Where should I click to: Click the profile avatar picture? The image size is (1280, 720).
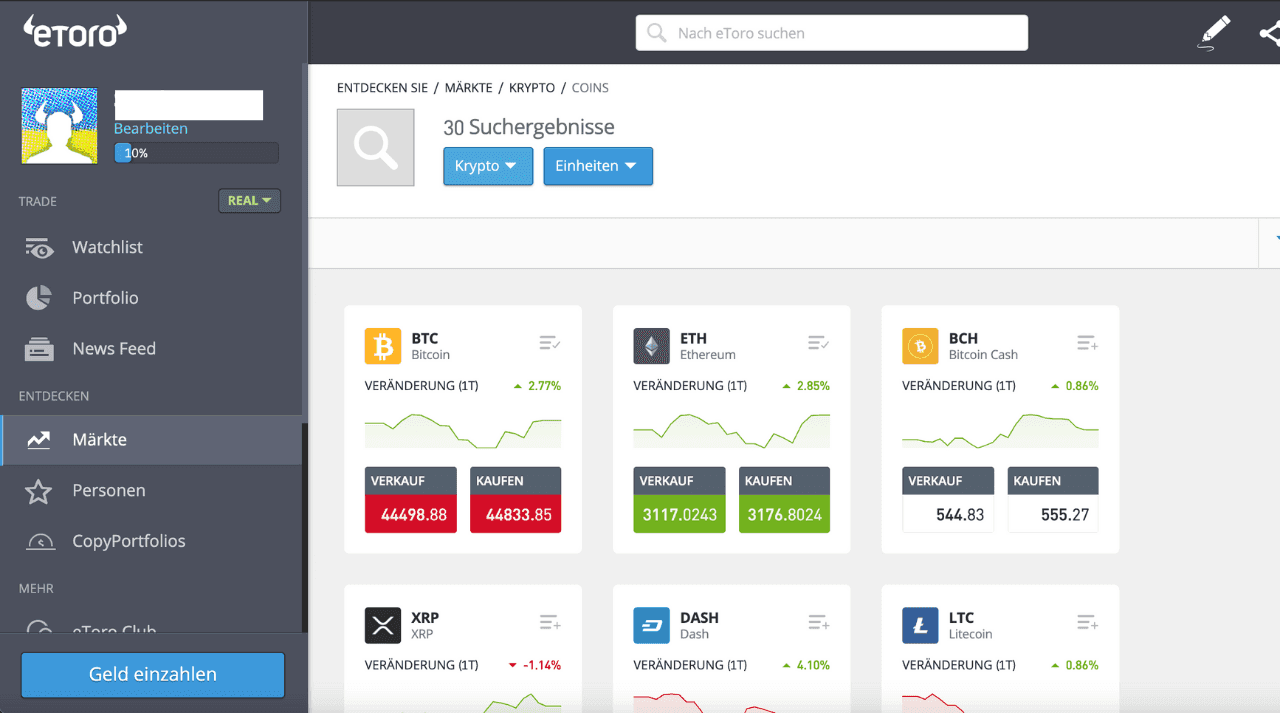pyautogui.click(x=60, y=126)
